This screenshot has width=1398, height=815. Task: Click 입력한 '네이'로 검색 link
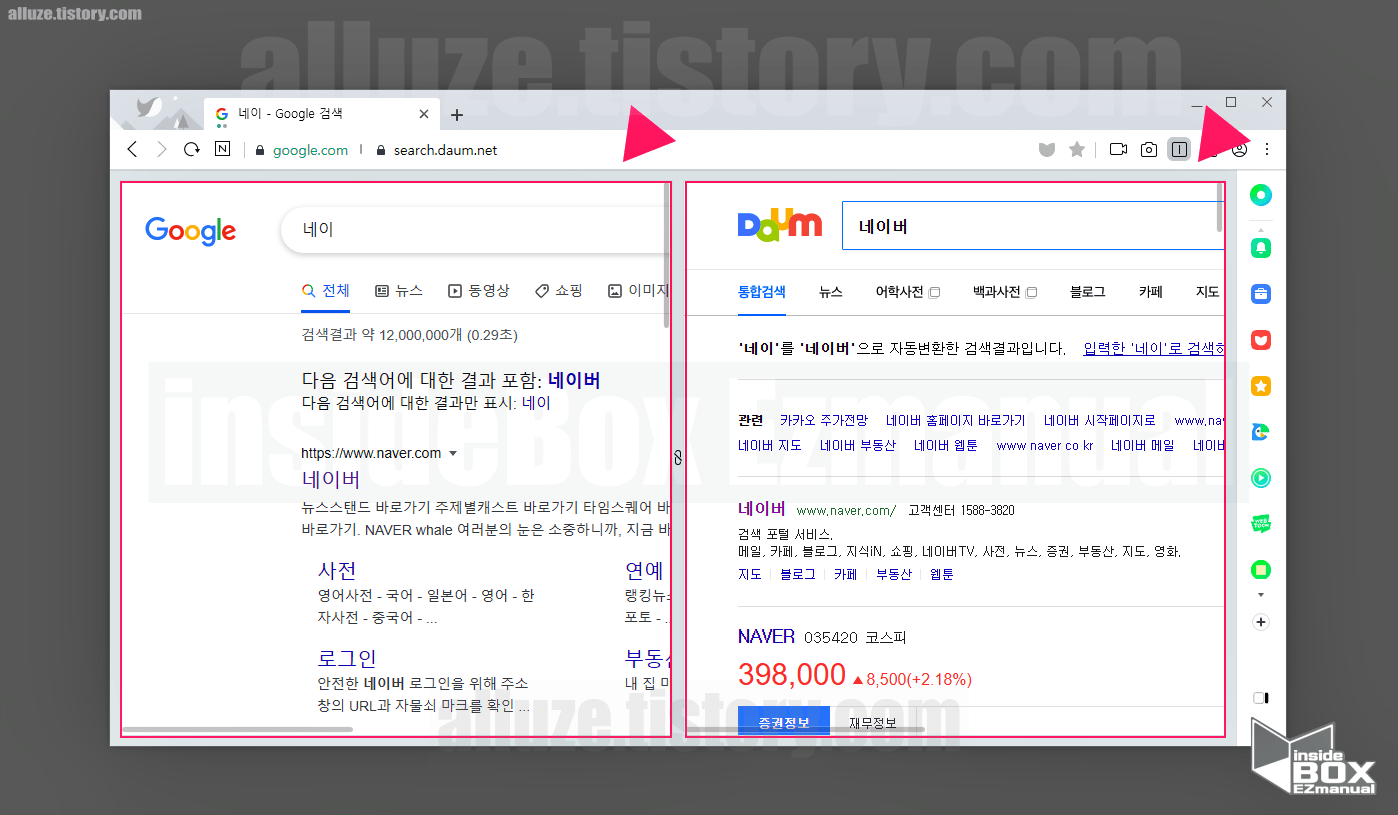(x=1154, y=348)
